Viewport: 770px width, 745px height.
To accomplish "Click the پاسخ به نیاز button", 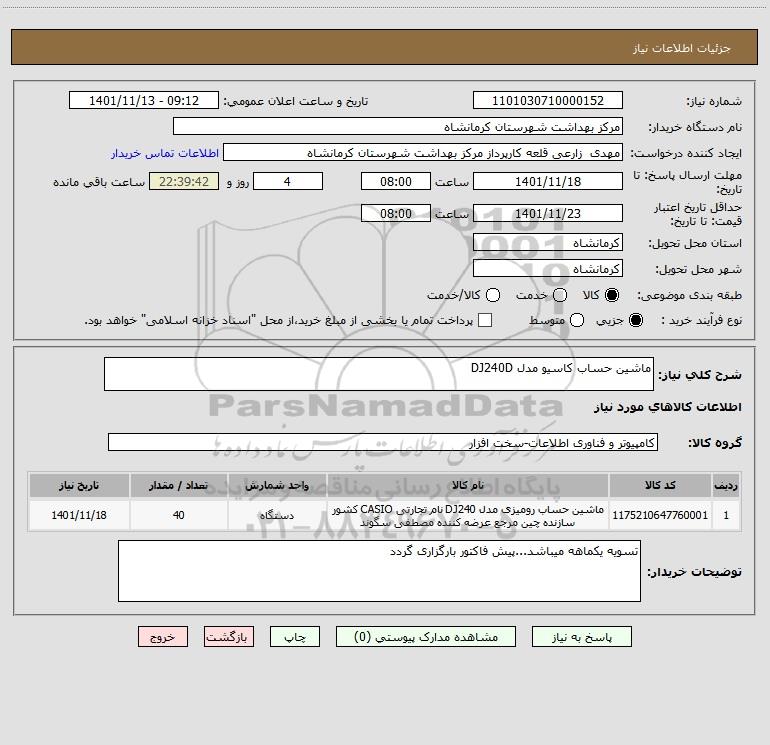I will (x=582, y=637).
